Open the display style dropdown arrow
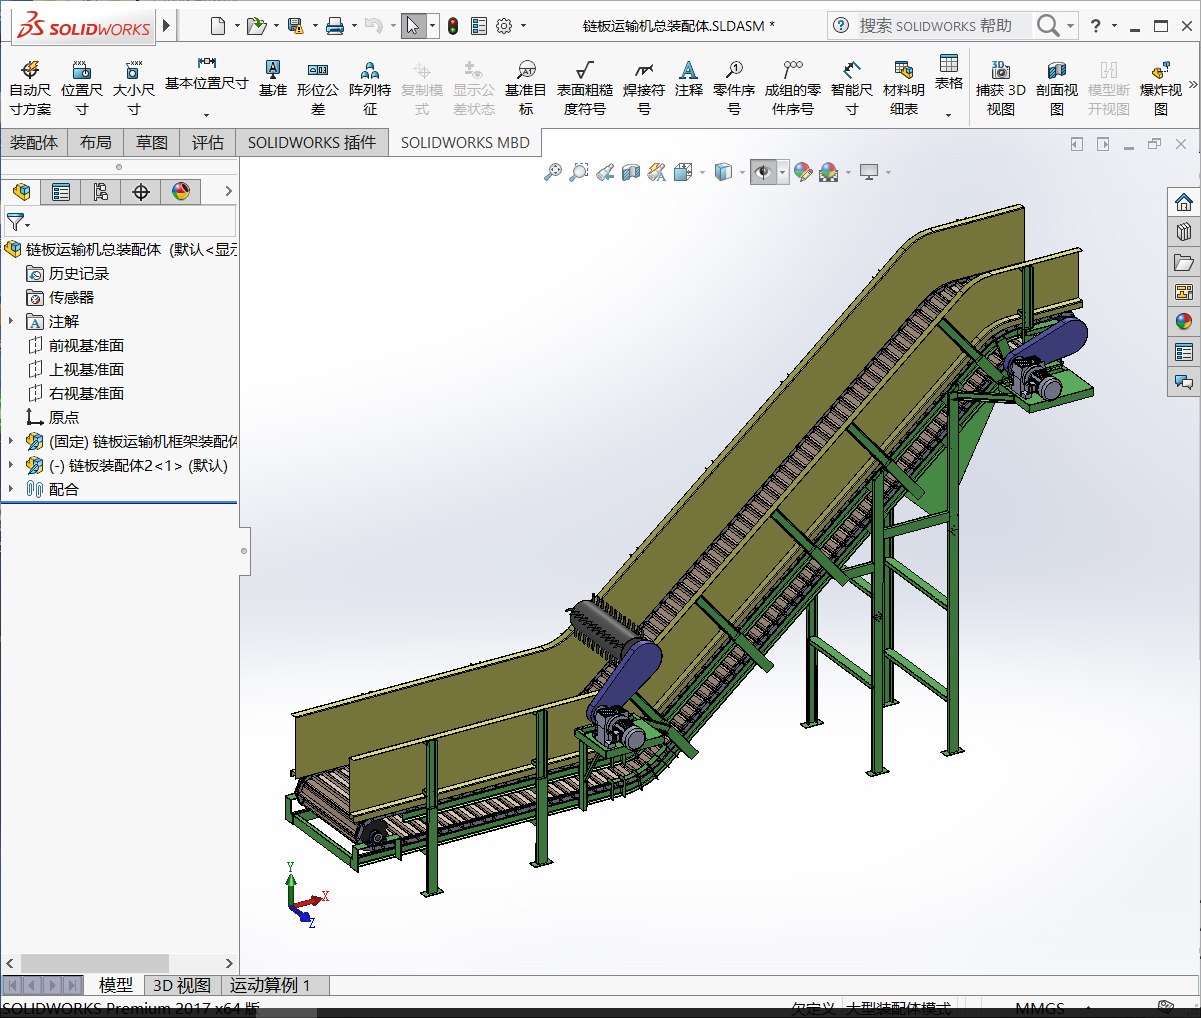 click(742, 171)
